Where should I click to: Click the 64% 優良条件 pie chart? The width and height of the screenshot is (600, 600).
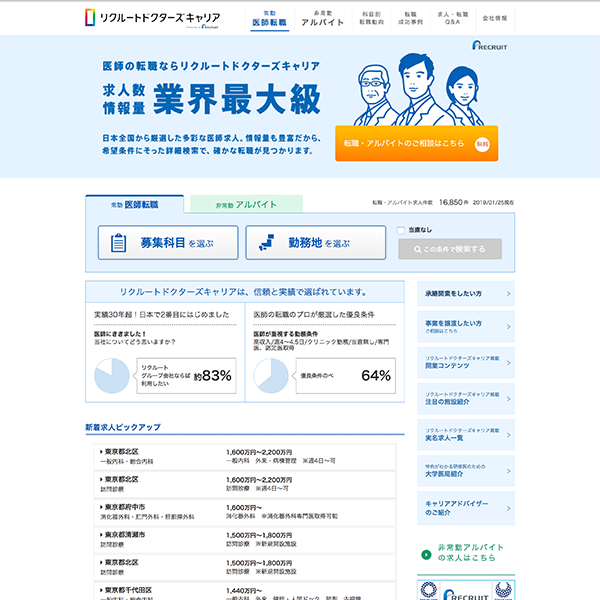[271, 375]
